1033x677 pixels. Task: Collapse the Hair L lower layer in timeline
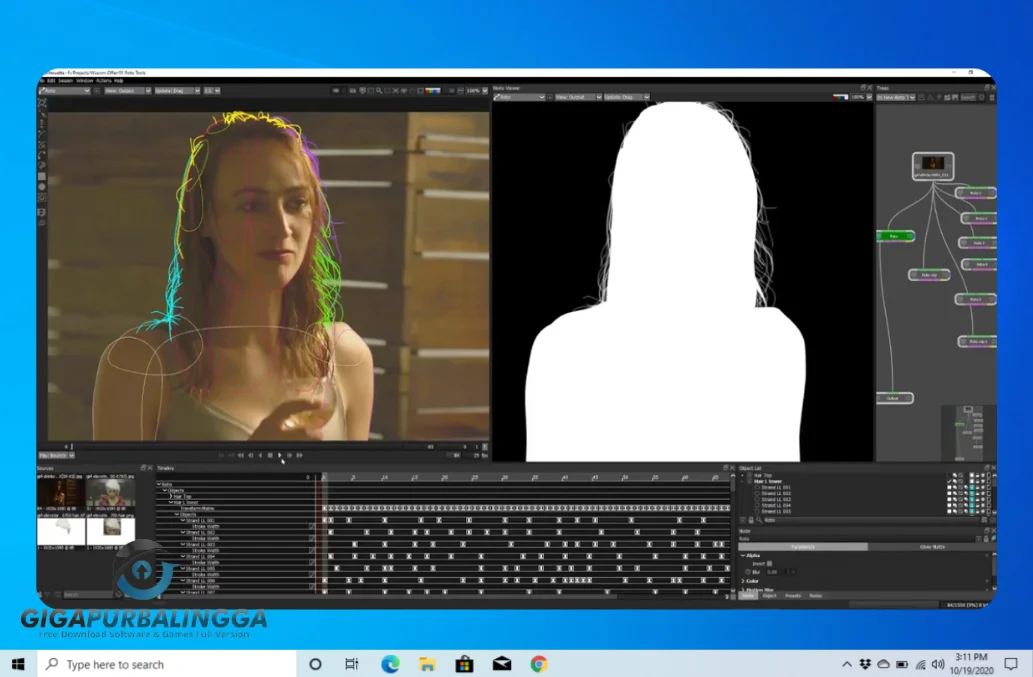pyautogui.click(x=171, y=502)
